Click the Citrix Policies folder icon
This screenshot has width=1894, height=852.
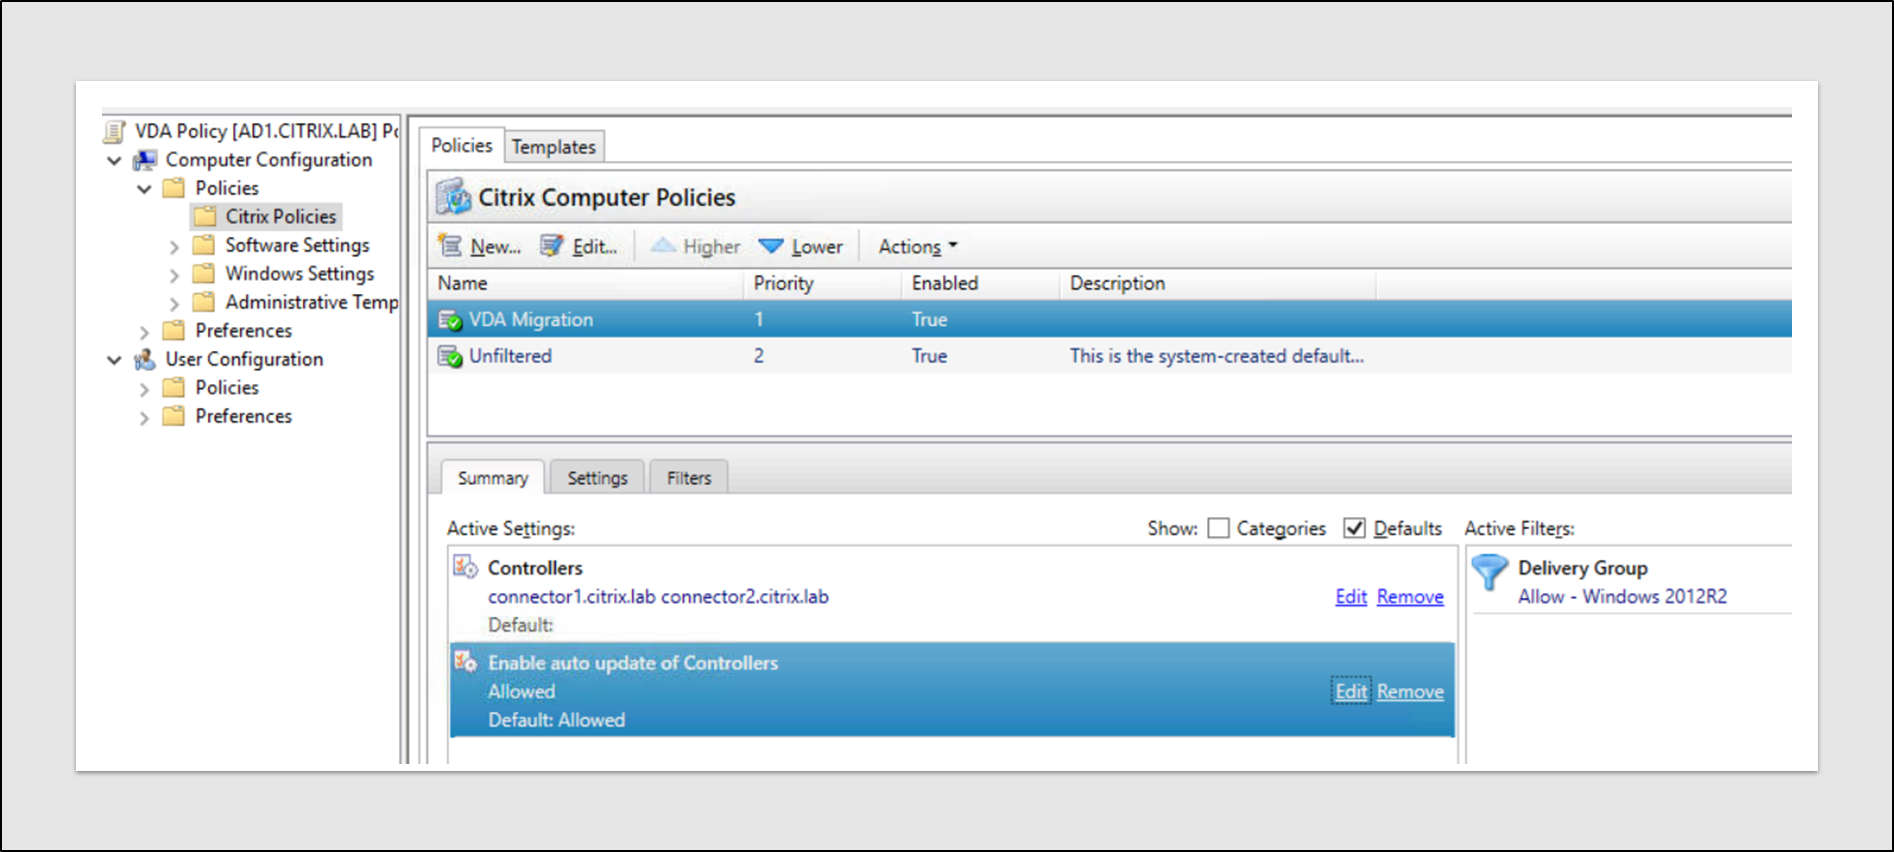point(205,216)
